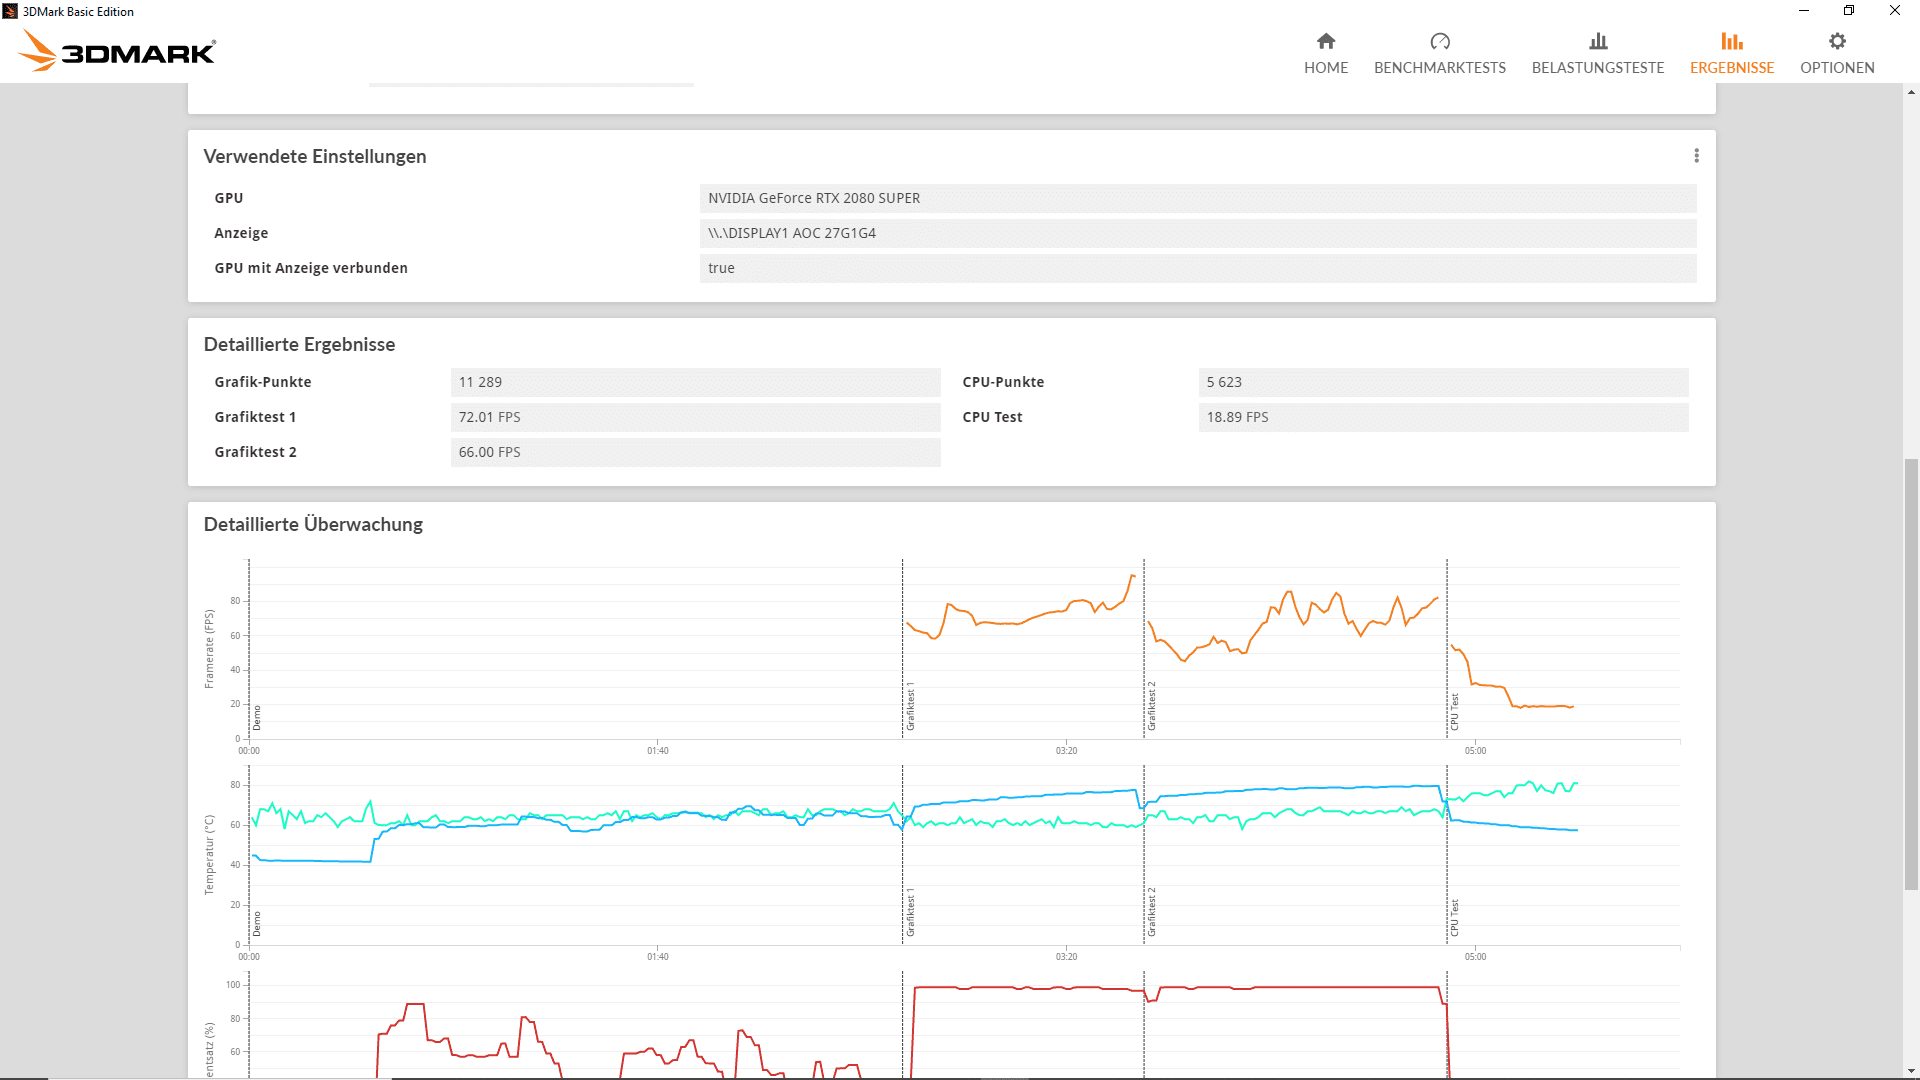
Task: Click the Framerate (FPS) axis label
Action: coord(209,649)
